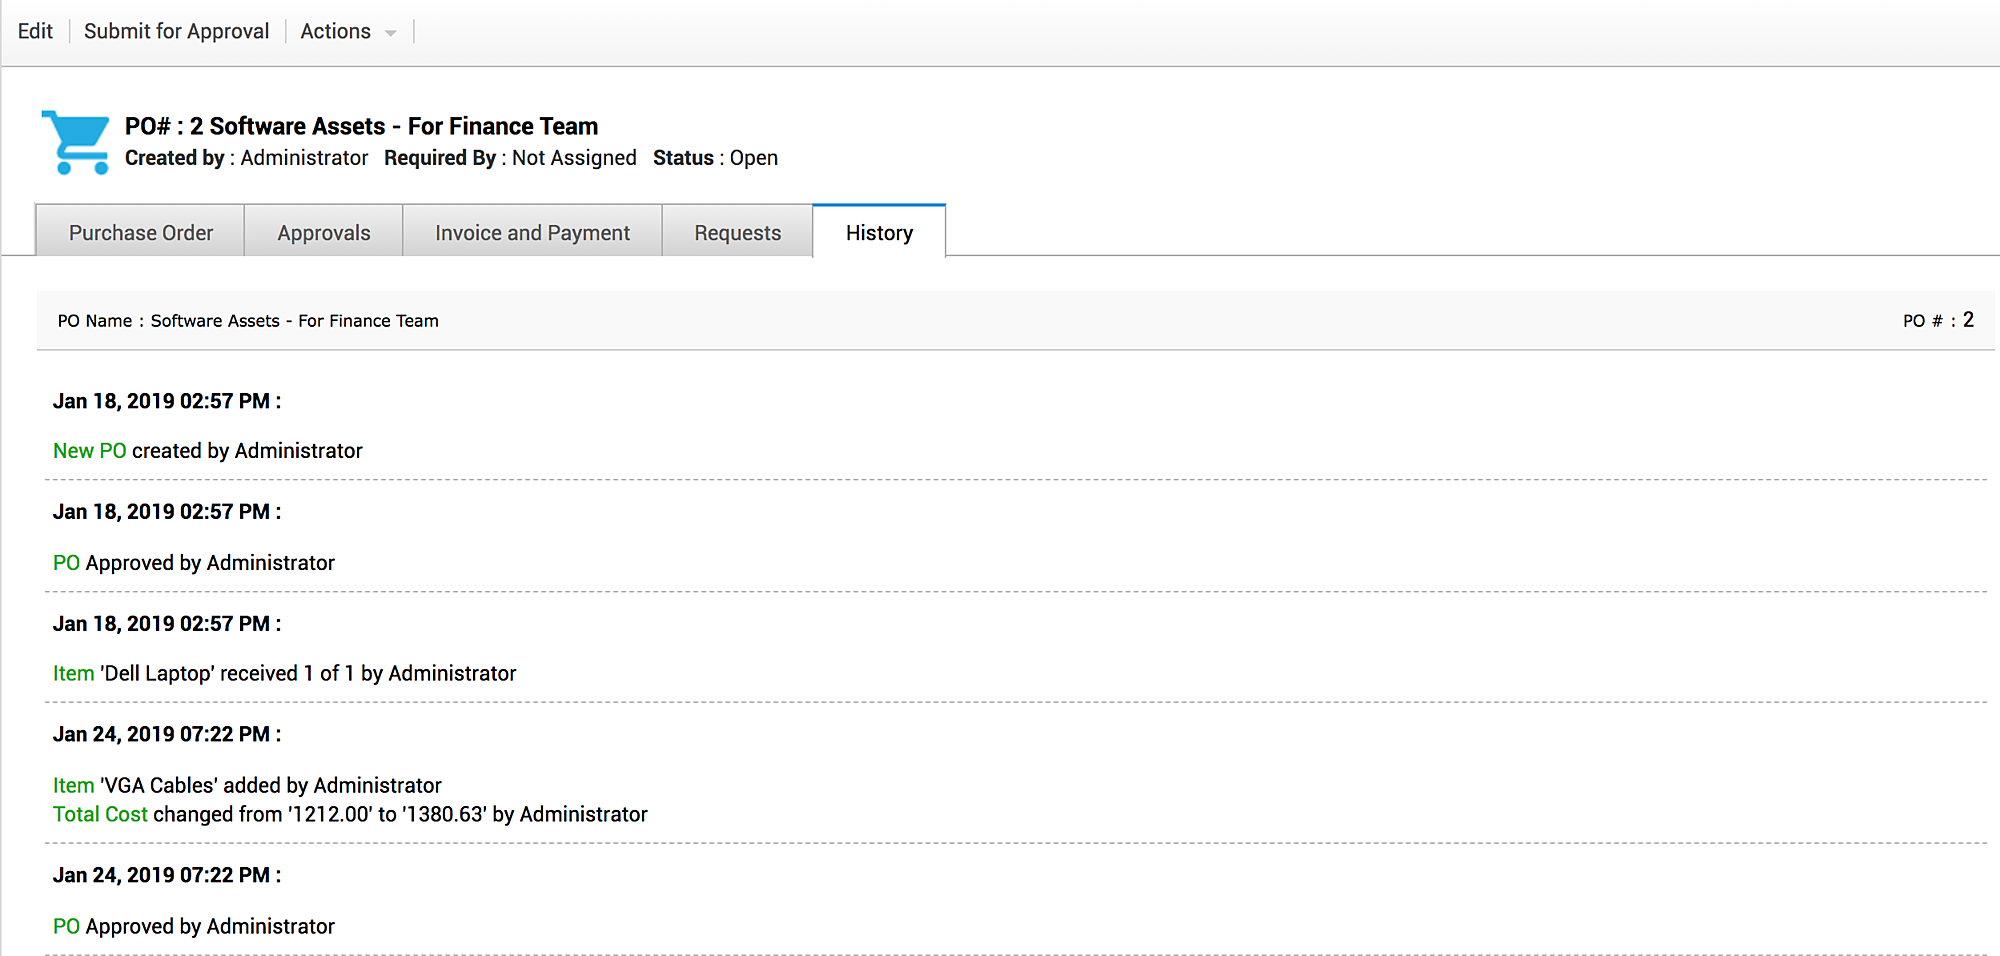The image size is (2000, 956).
Task: Go to the Invoice and Payment tab
Action: click(x=532, y=232)
